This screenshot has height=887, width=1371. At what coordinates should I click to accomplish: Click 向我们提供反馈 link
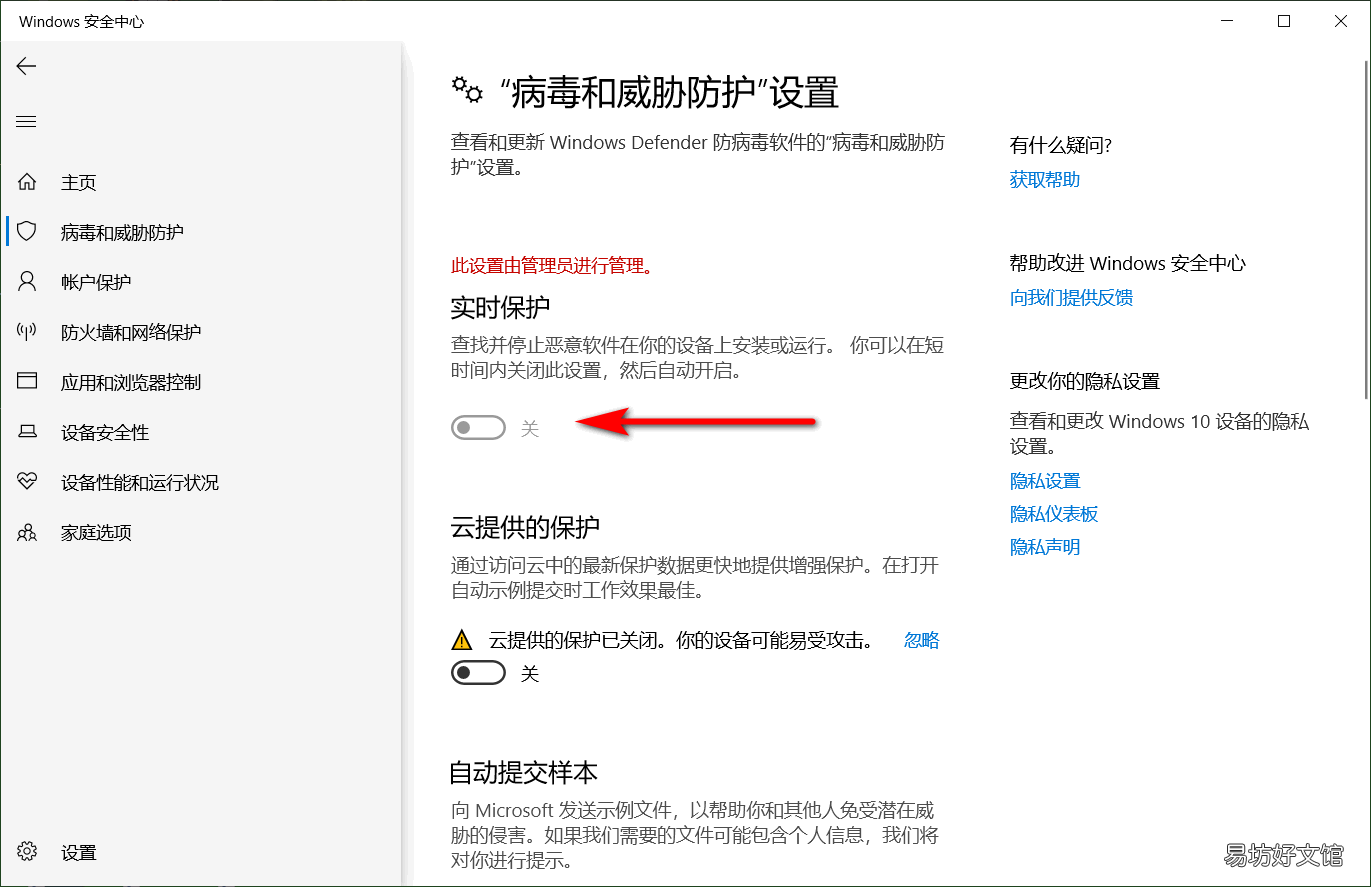pyautogui.click(x=1071, y=297)
